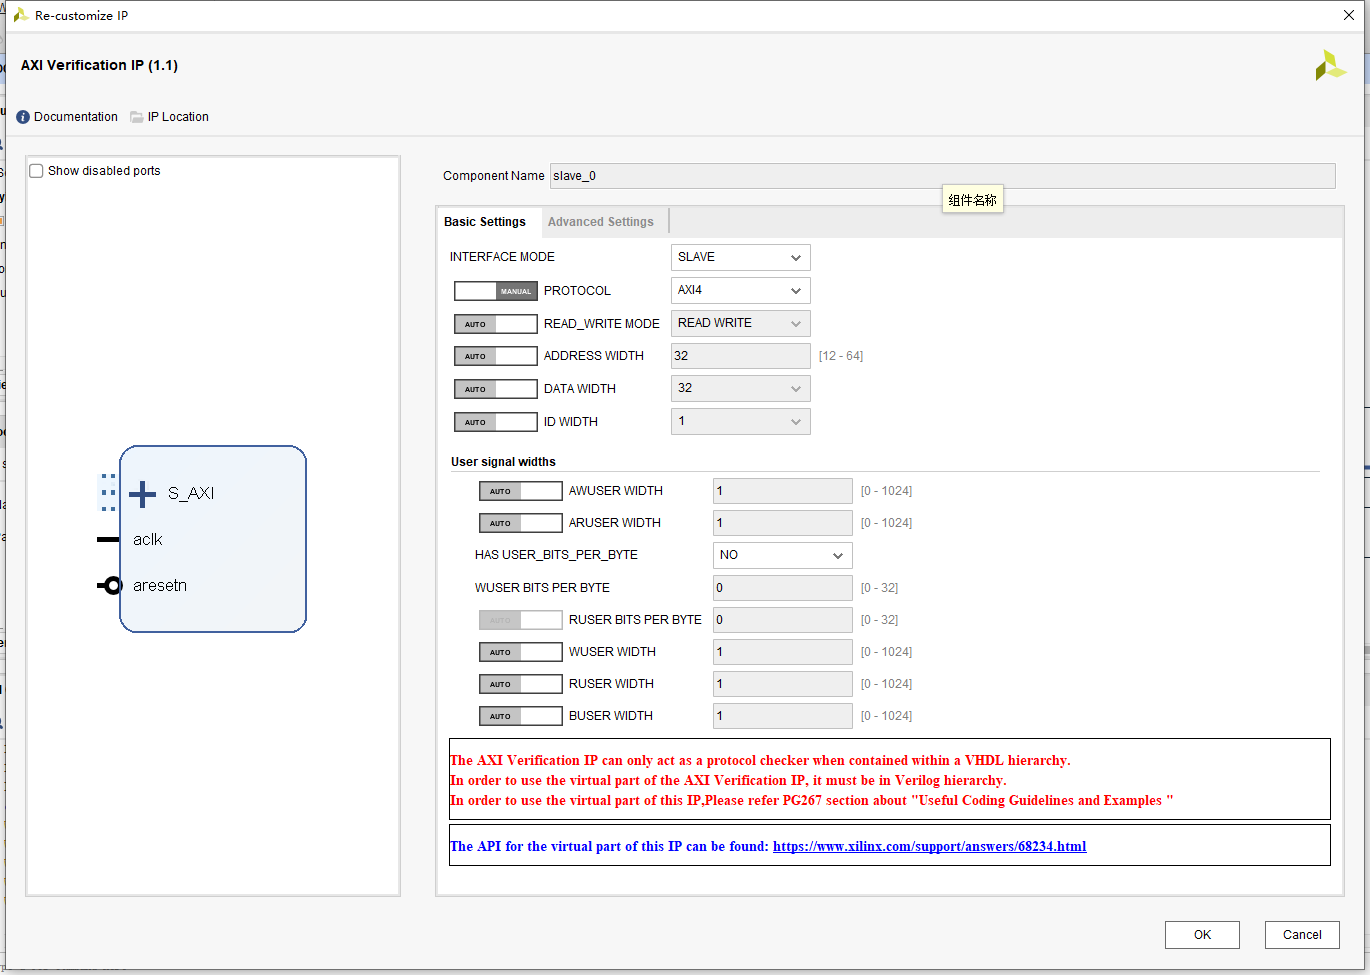Open the xilinx.com support answers link
Viewport: 1370px width, 975px height.
[x=930, y=846]
